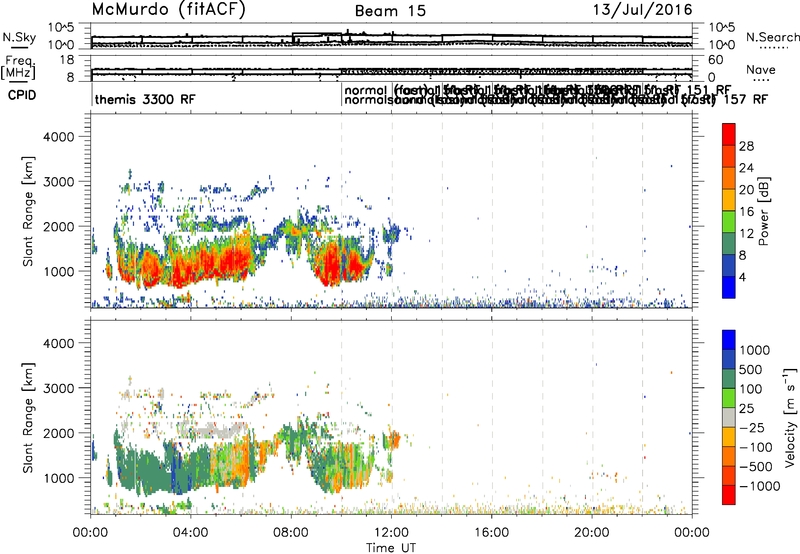Click the 18 tick on the Freq. axis

point(67,60)
